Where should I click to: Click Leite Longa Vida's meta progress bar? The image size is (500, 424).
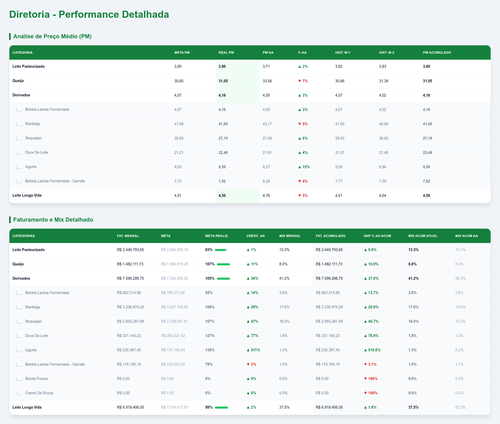[222, 407]
